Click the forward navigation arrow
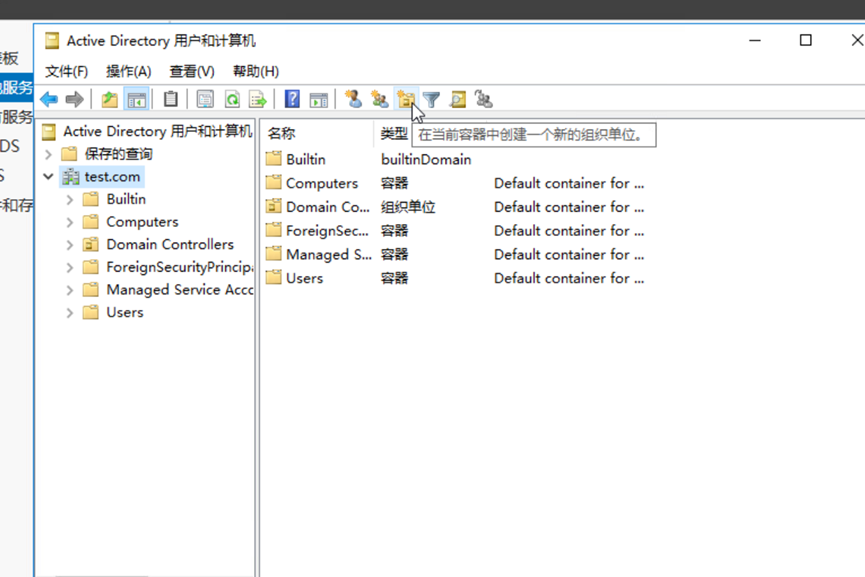 74,99
